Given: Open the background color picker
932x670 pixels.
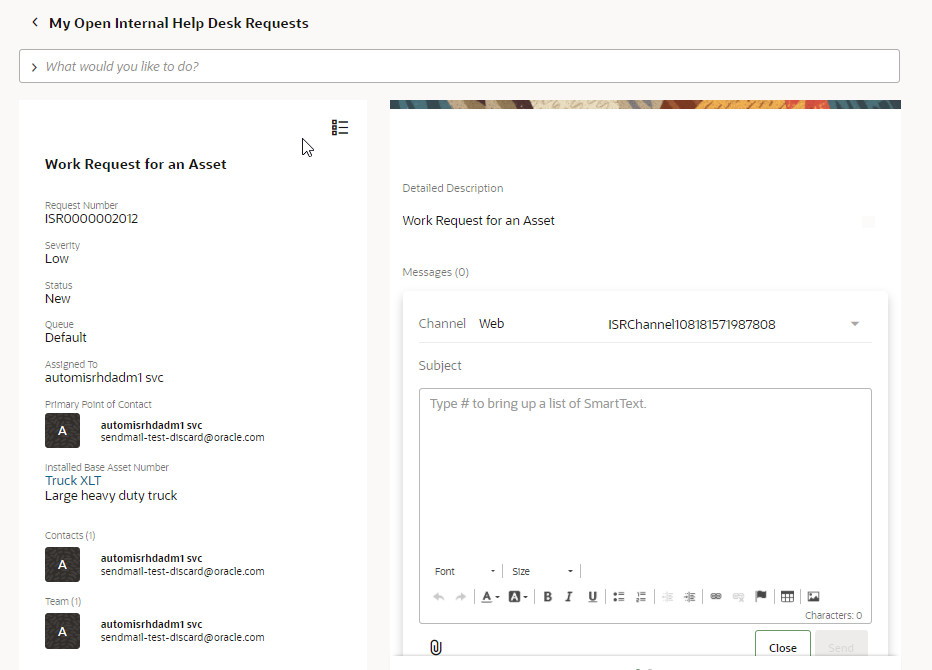Looking at the screenshot, I should (x=518, y=597).
